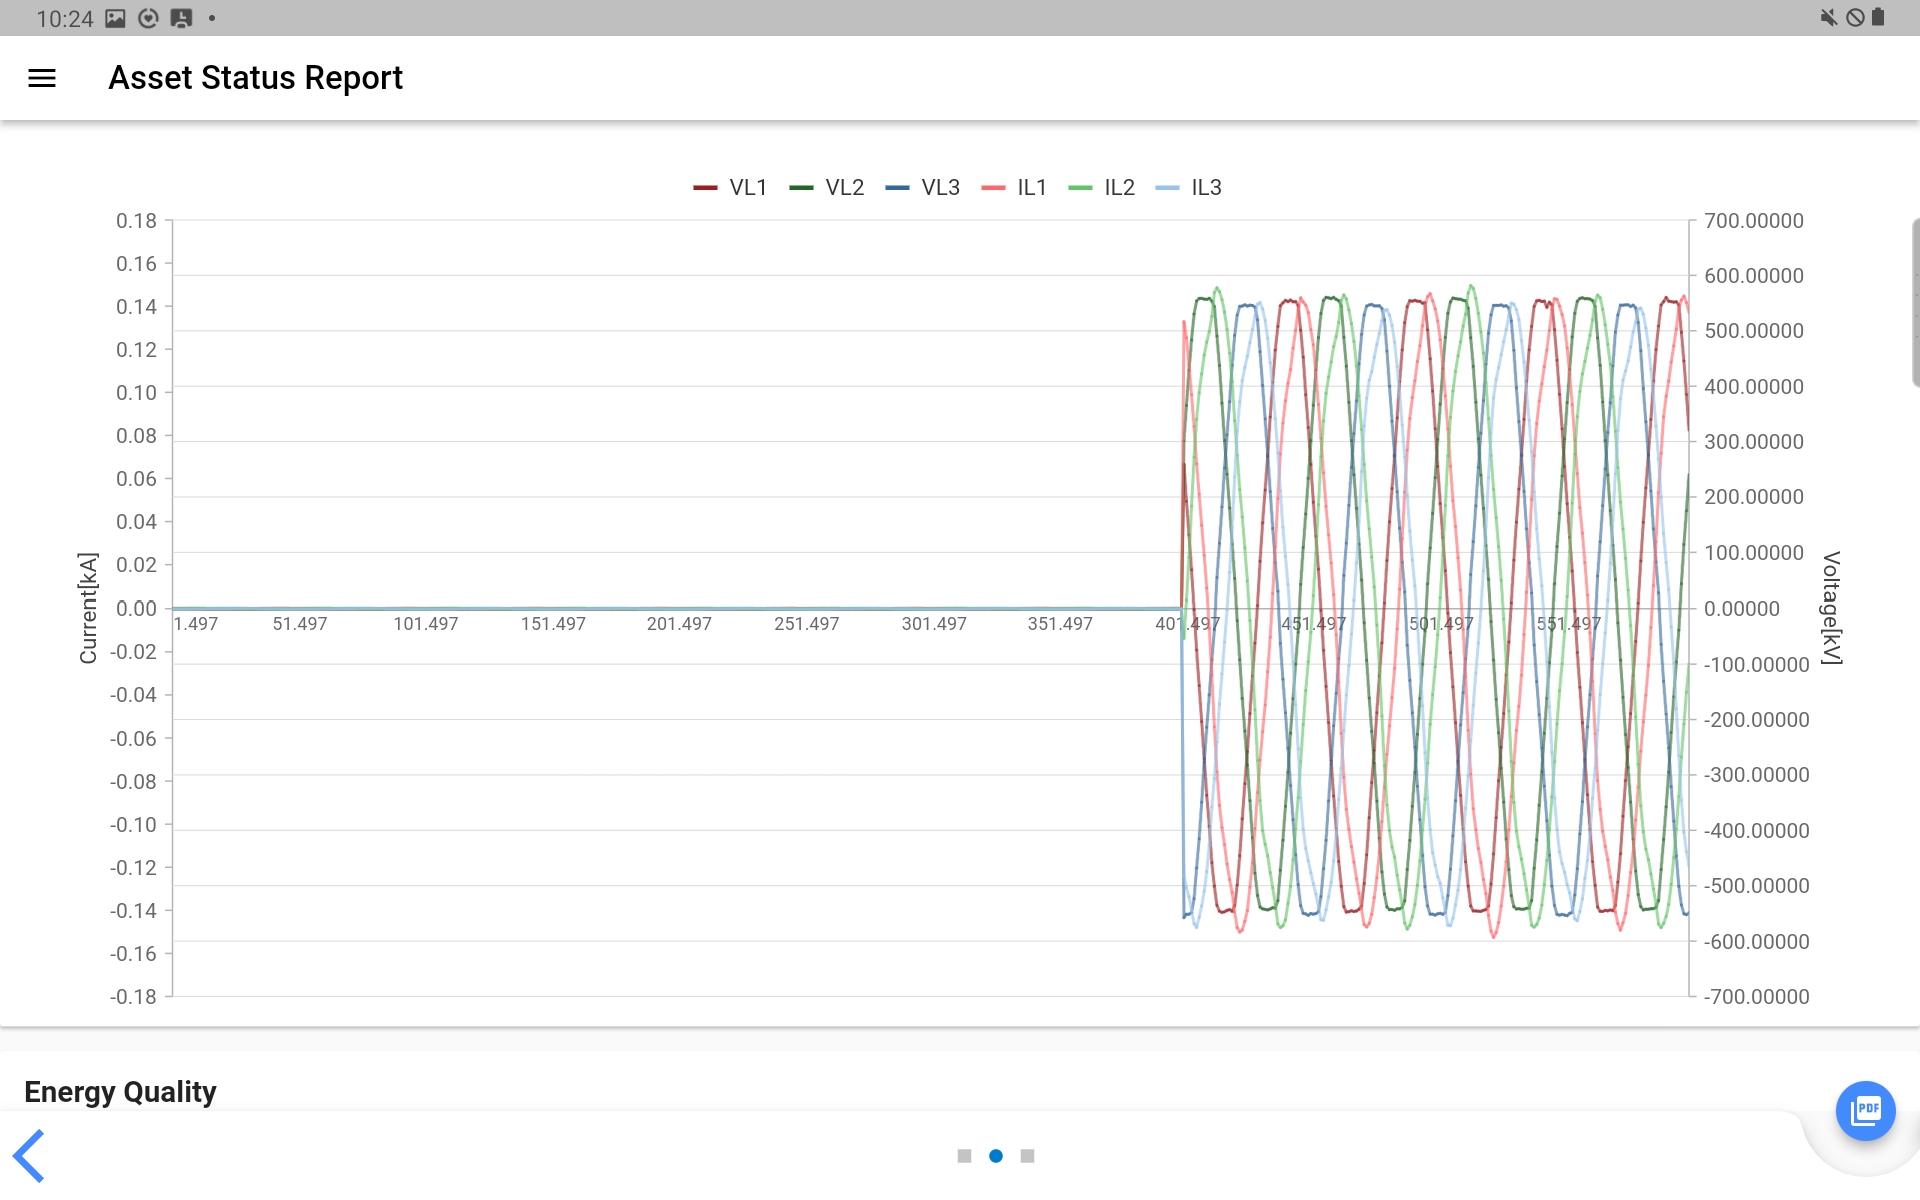The width and height of the screenshot is (1920, 1200).
Task: Jump to the third page indicator dot
Action: point(1029,1155)
